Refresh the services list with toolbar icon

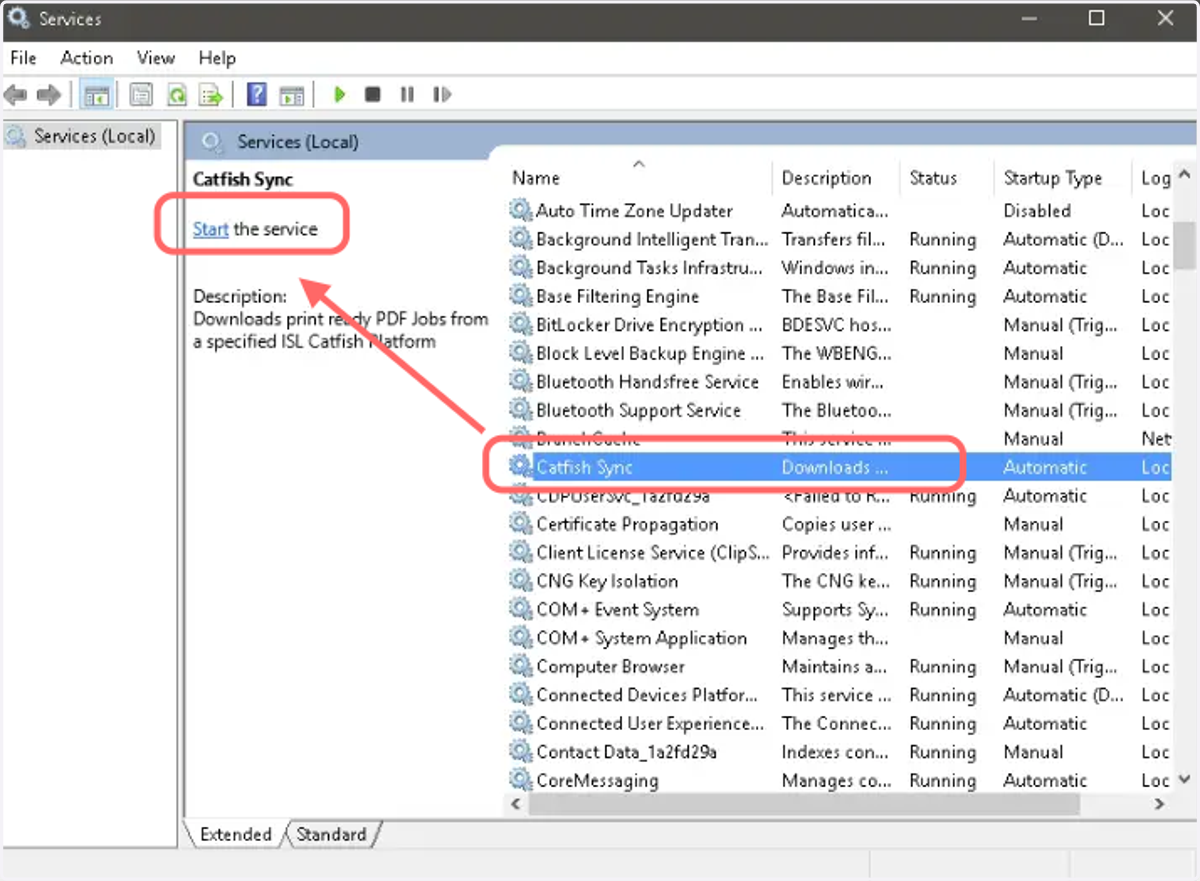pos(177,95)
